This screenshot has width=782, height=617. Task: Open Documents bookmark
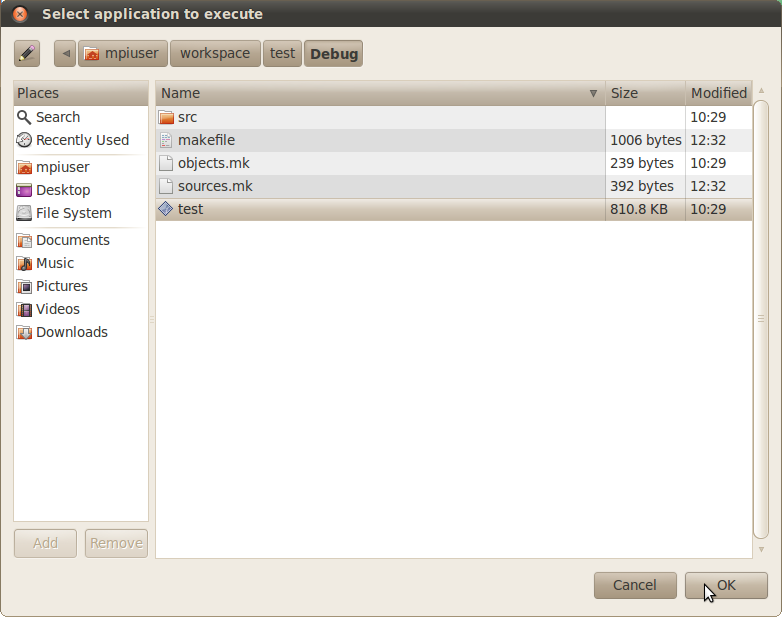81,240
